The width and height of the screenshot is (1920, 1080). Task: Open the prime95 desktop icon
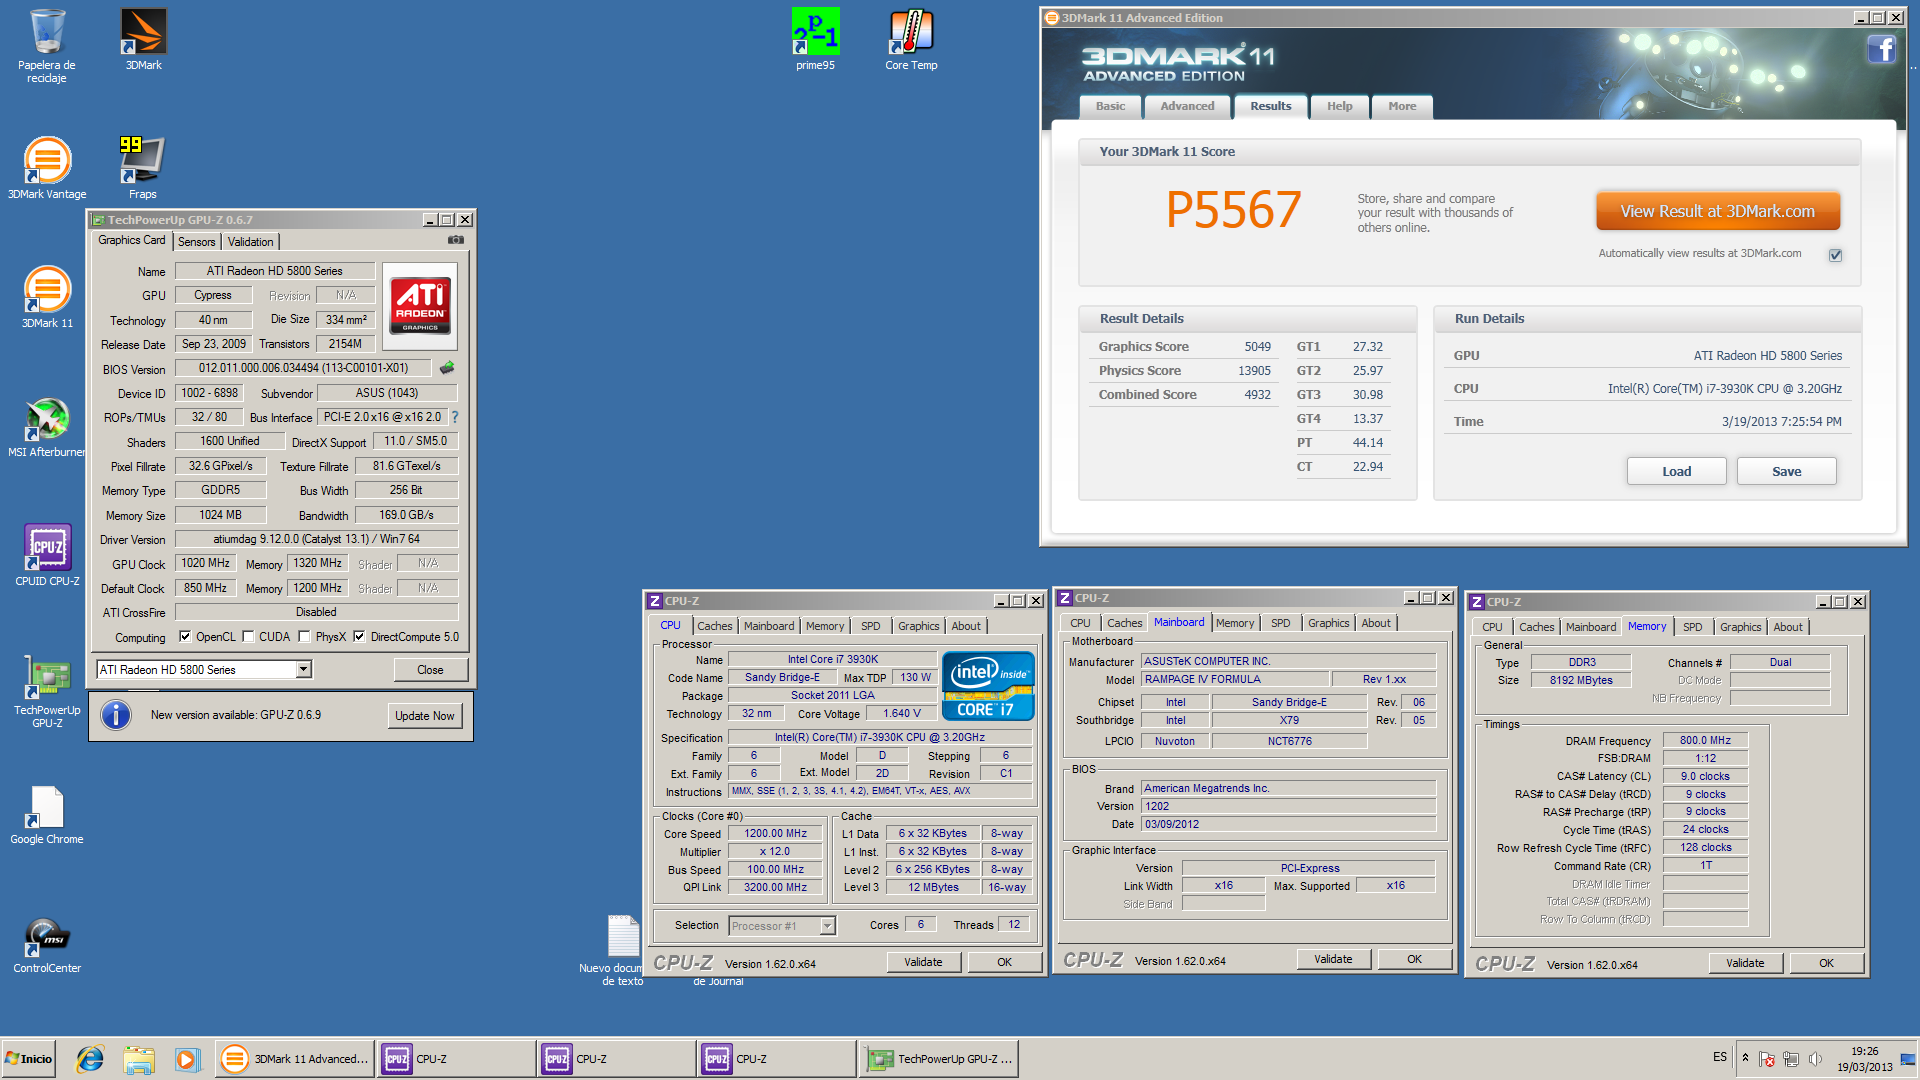815,40
